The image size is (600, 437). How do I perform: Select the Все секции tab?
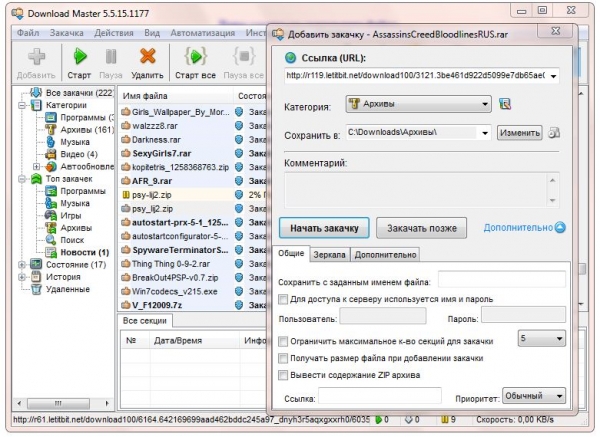(145, 321)
